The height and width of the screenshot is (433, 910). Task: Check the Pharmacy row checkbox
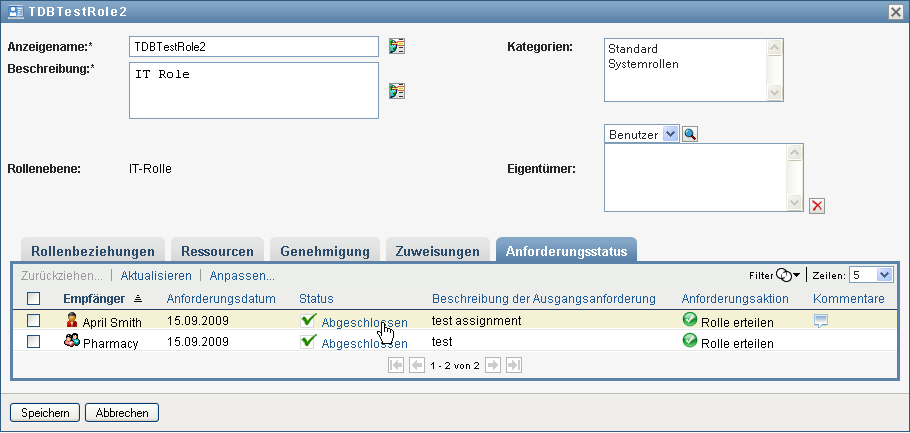34,342
